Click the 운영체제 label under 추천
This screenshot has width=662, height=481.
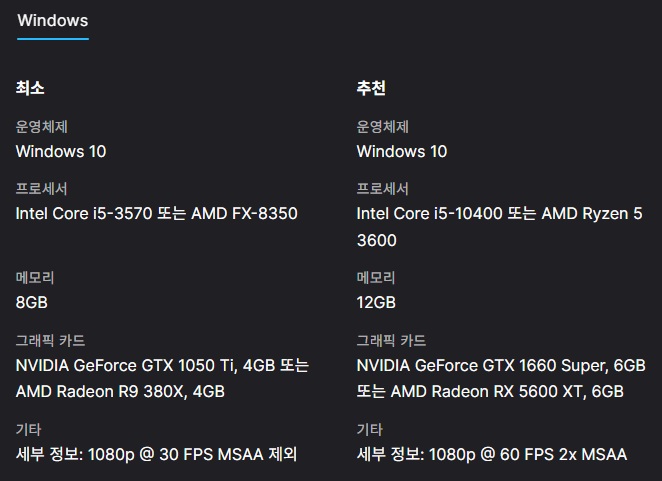click(383, 127)
